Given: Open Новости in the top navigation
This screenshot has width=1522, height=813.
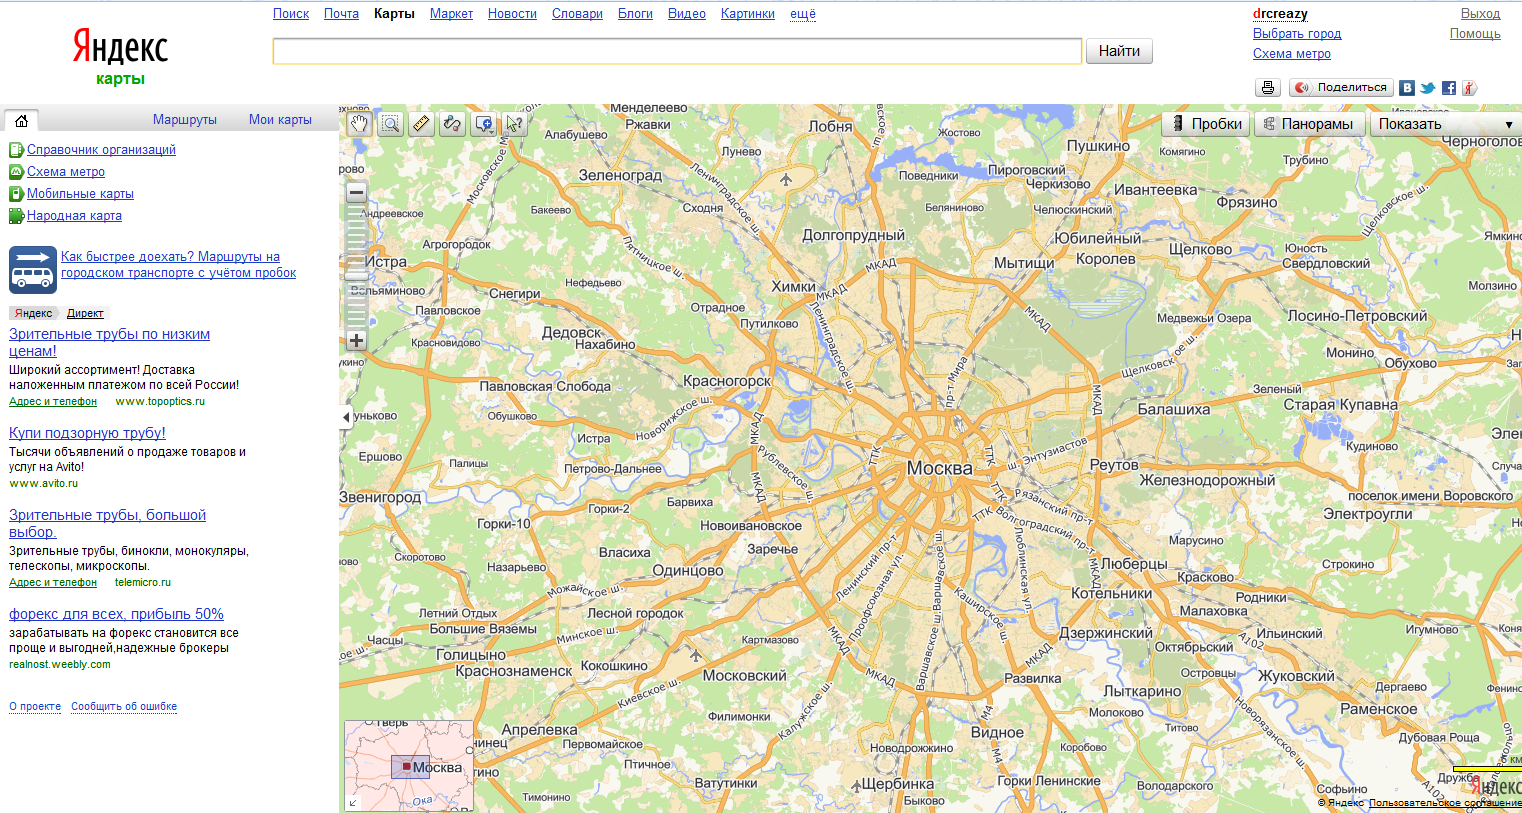Looking at the screenshot, I should [512, 14].
